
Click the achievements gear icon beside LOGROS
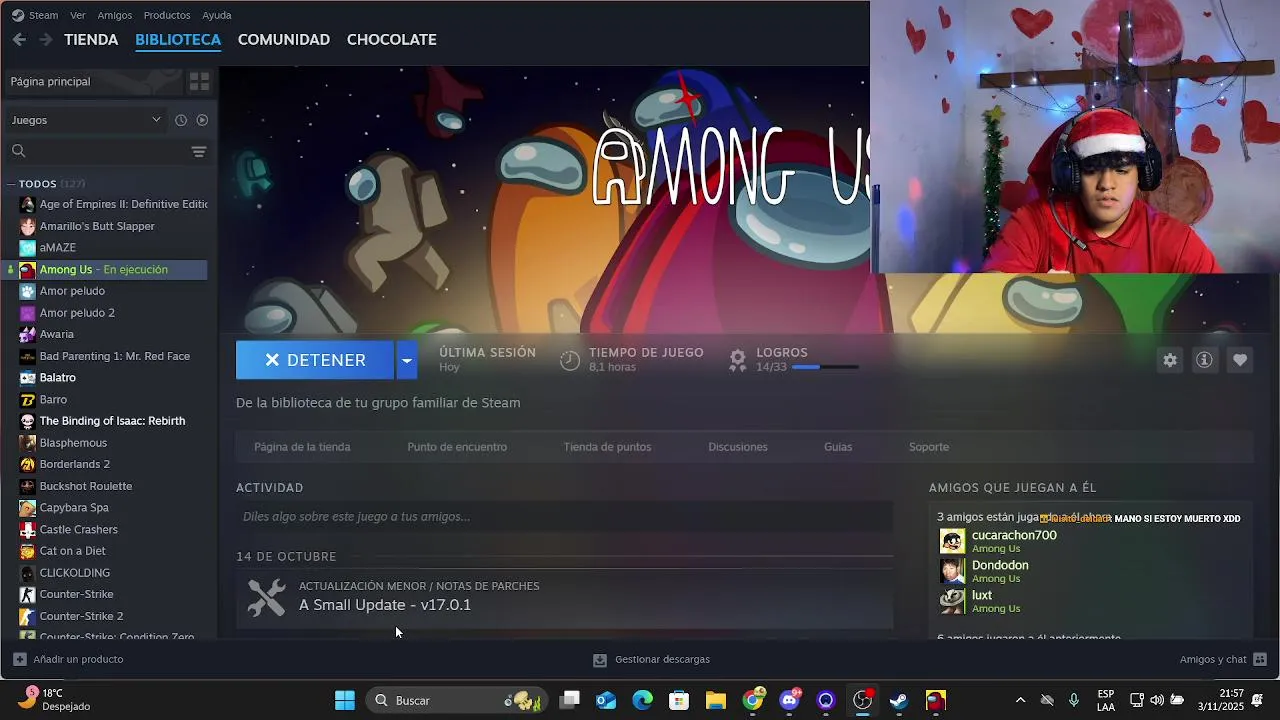pos(738,360)
